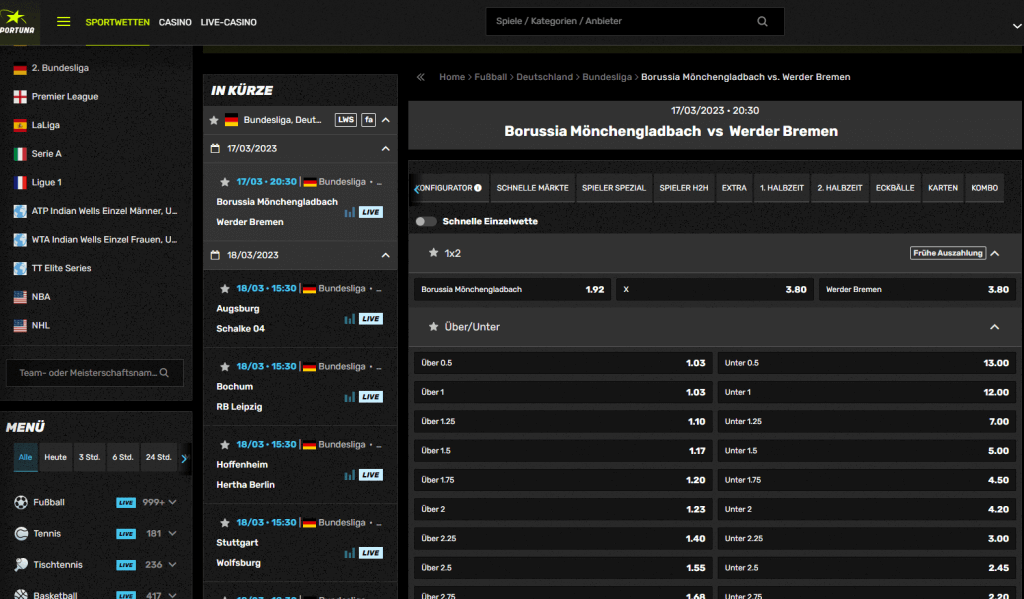This screenshot has height=599, width=1024.
Task: Expand the Tischtennis sport category
Action: point(172,564)
